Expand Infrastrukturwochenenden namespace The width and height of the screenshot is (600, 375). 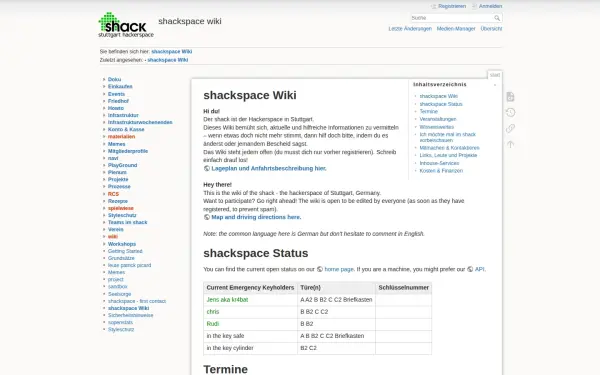pyautogui.click(x=140, y=122)
